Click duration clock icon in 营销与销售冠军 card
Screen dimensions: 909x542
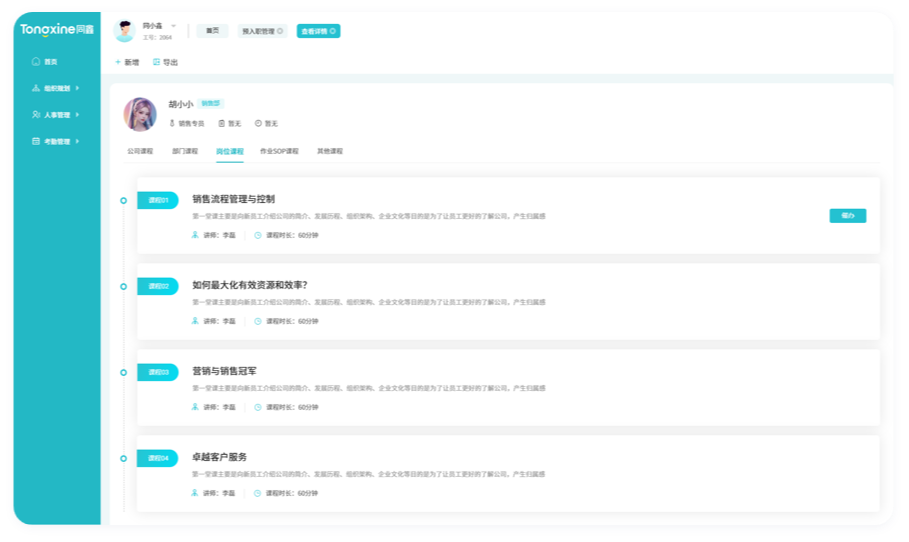[x=258, y=408]
